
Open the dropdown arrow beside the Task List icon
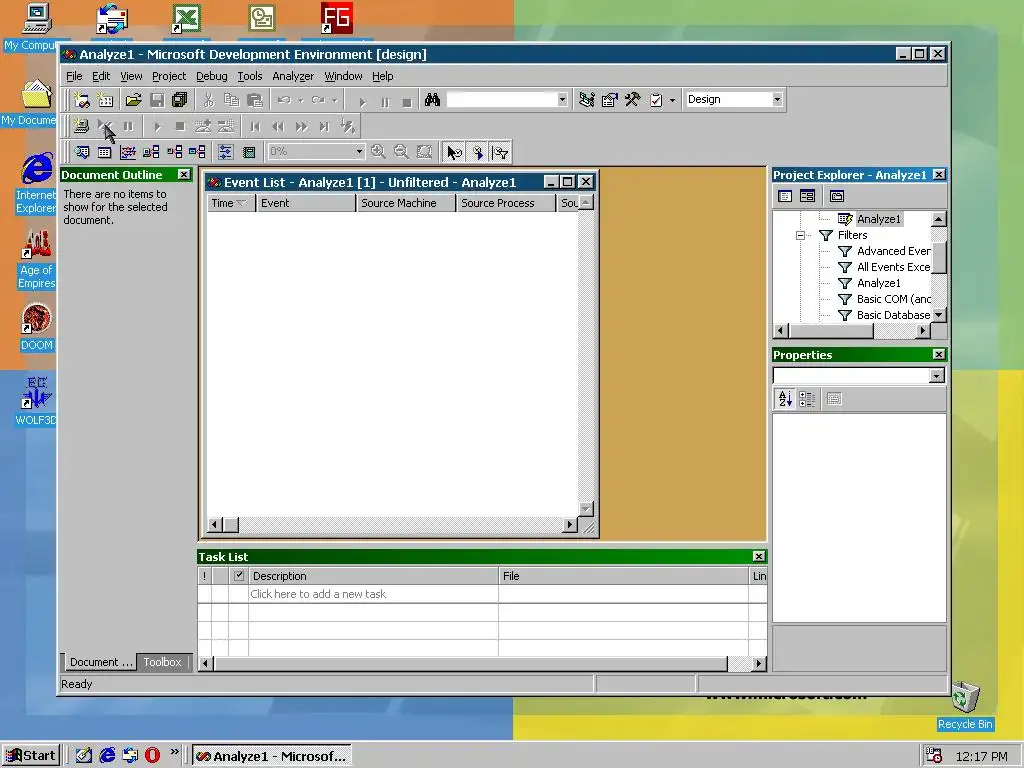(672, 100)
